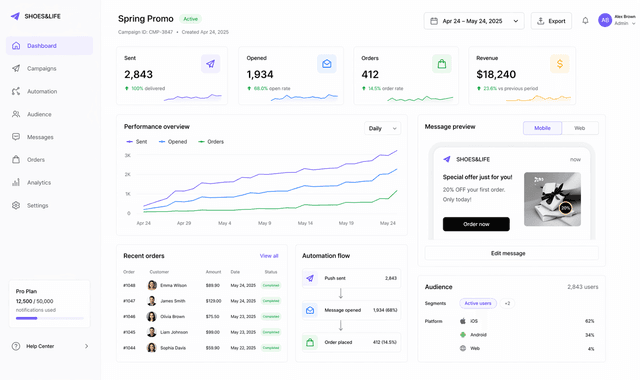Click Order placed bag icon in flow
The width and height of the screenshot is (640, 380).
[310, 342]
